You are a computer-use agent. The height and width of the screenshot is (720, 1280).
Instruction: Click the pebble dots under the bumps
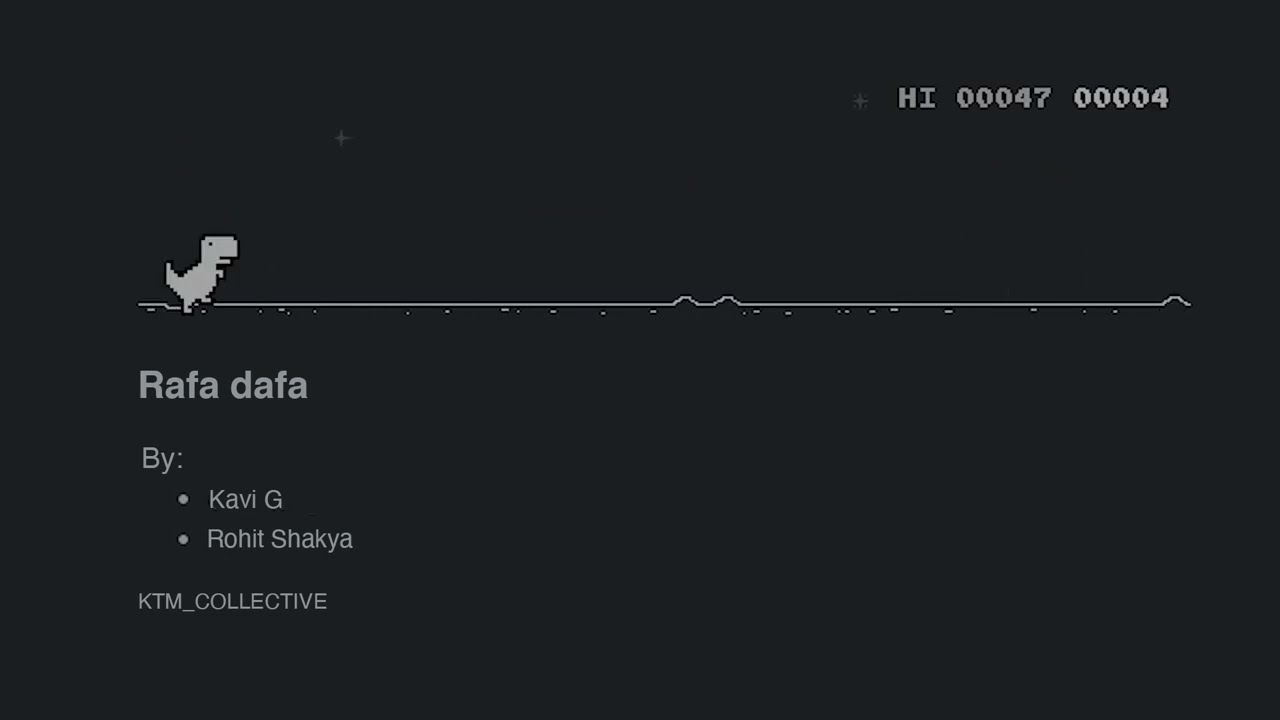(x=766, y=313)
